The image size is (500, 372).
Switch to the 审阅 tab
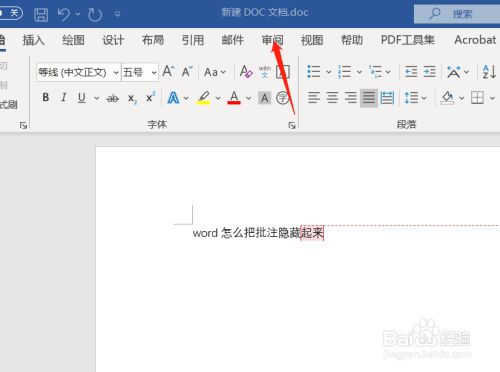(272, 40)
